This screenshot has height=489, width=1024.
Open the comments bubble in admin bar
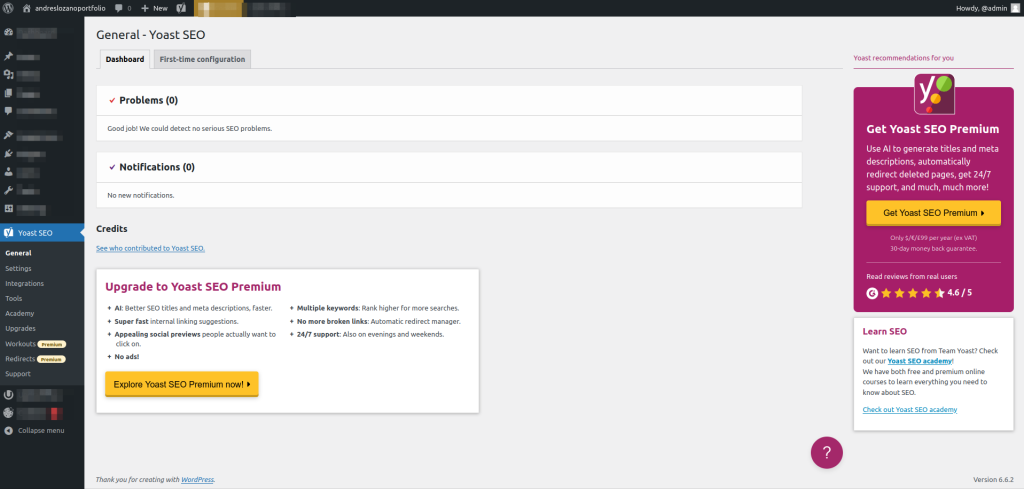click(123, 8)
